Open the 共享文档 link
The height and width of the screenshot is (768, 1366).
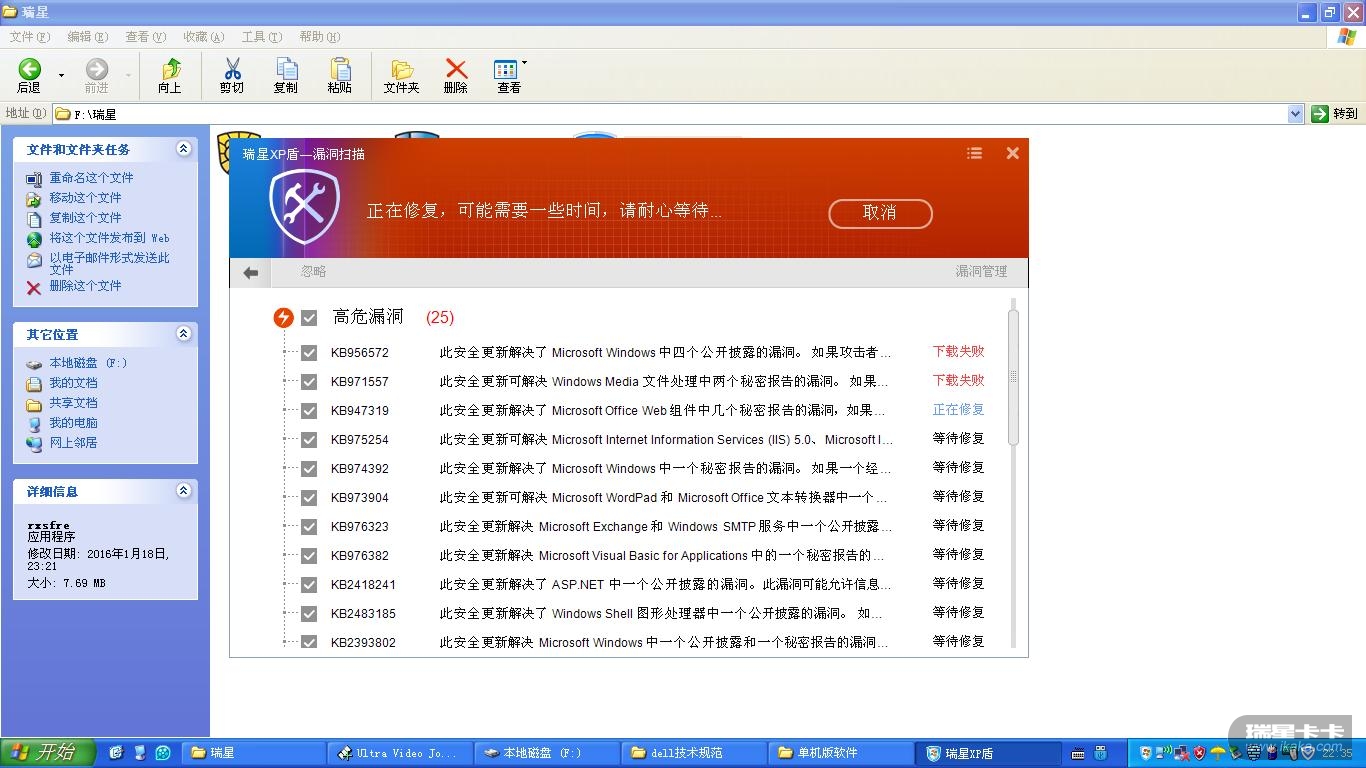coord(74,403)
